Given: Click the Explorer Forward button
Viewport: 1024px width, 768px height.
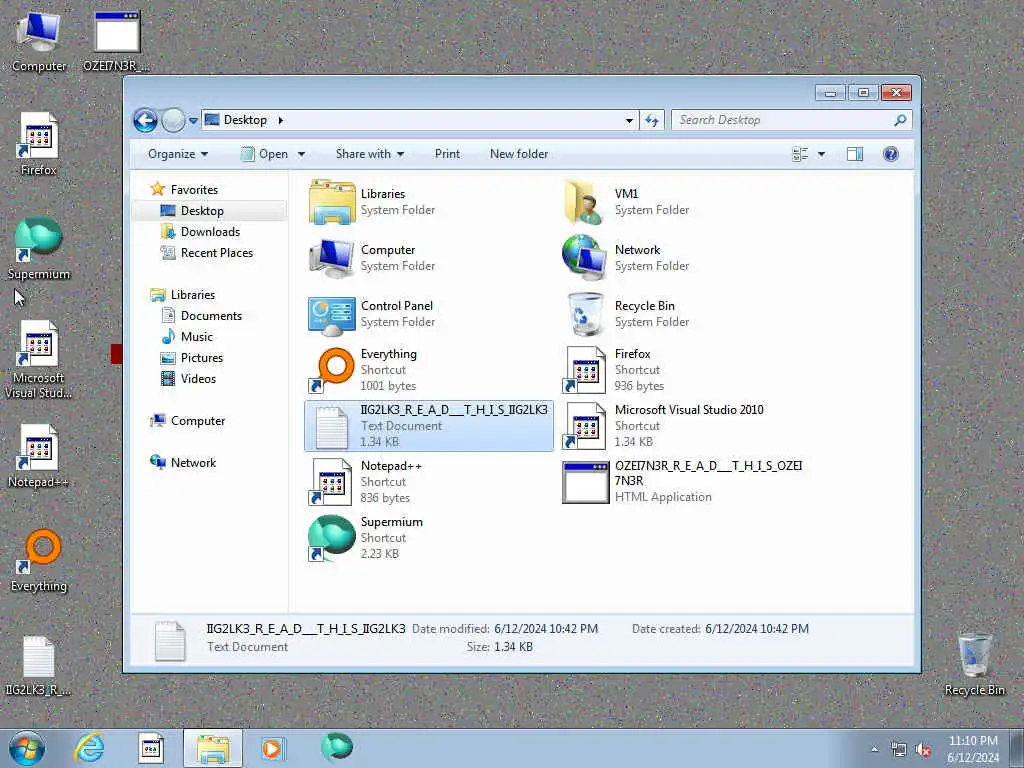Looking at the screenshot, I should [173, 120].
